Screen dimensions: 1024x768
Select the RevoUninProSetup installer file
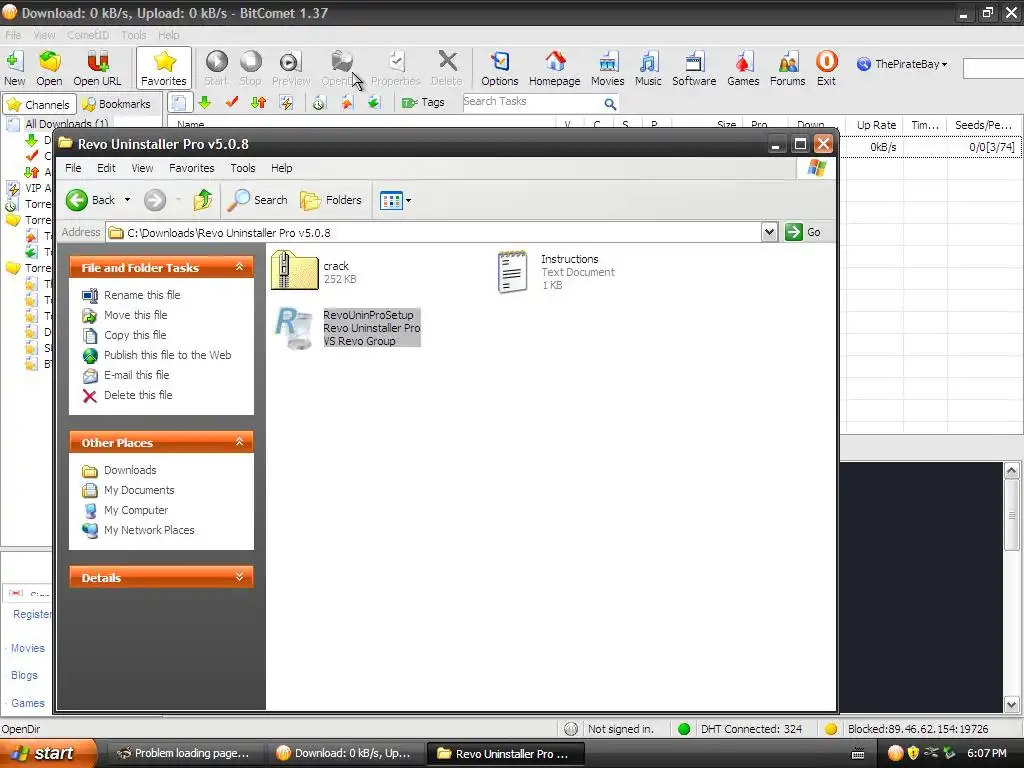coord(347,328)
